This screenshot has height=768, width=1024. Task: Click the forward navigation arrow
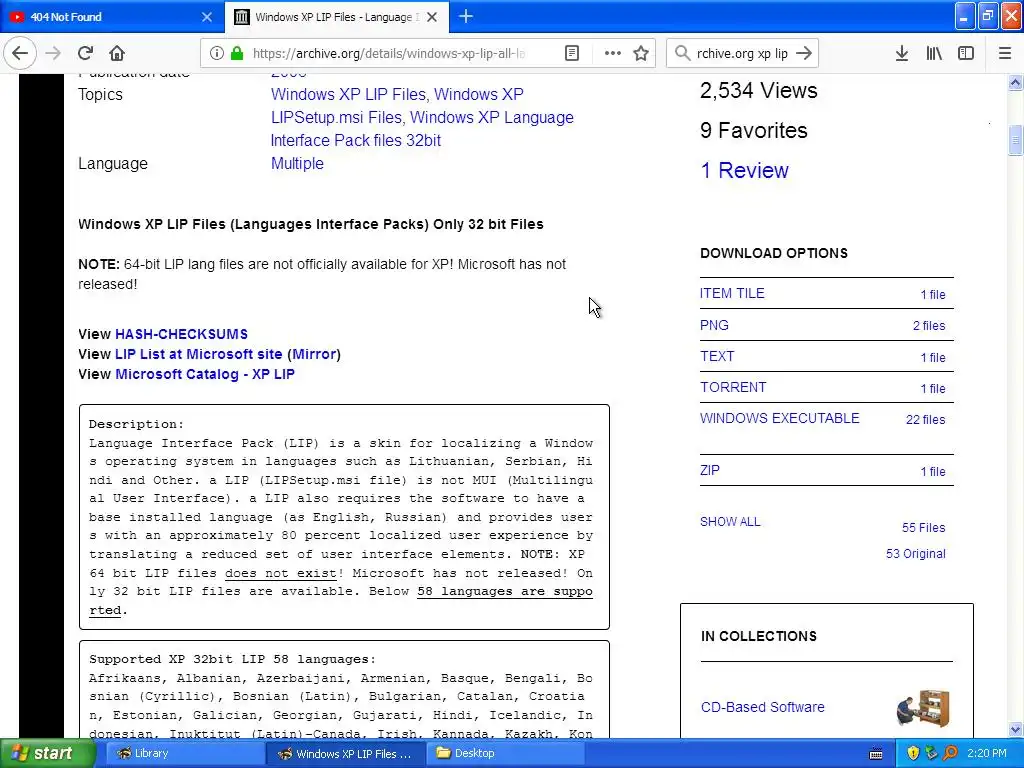54,53
